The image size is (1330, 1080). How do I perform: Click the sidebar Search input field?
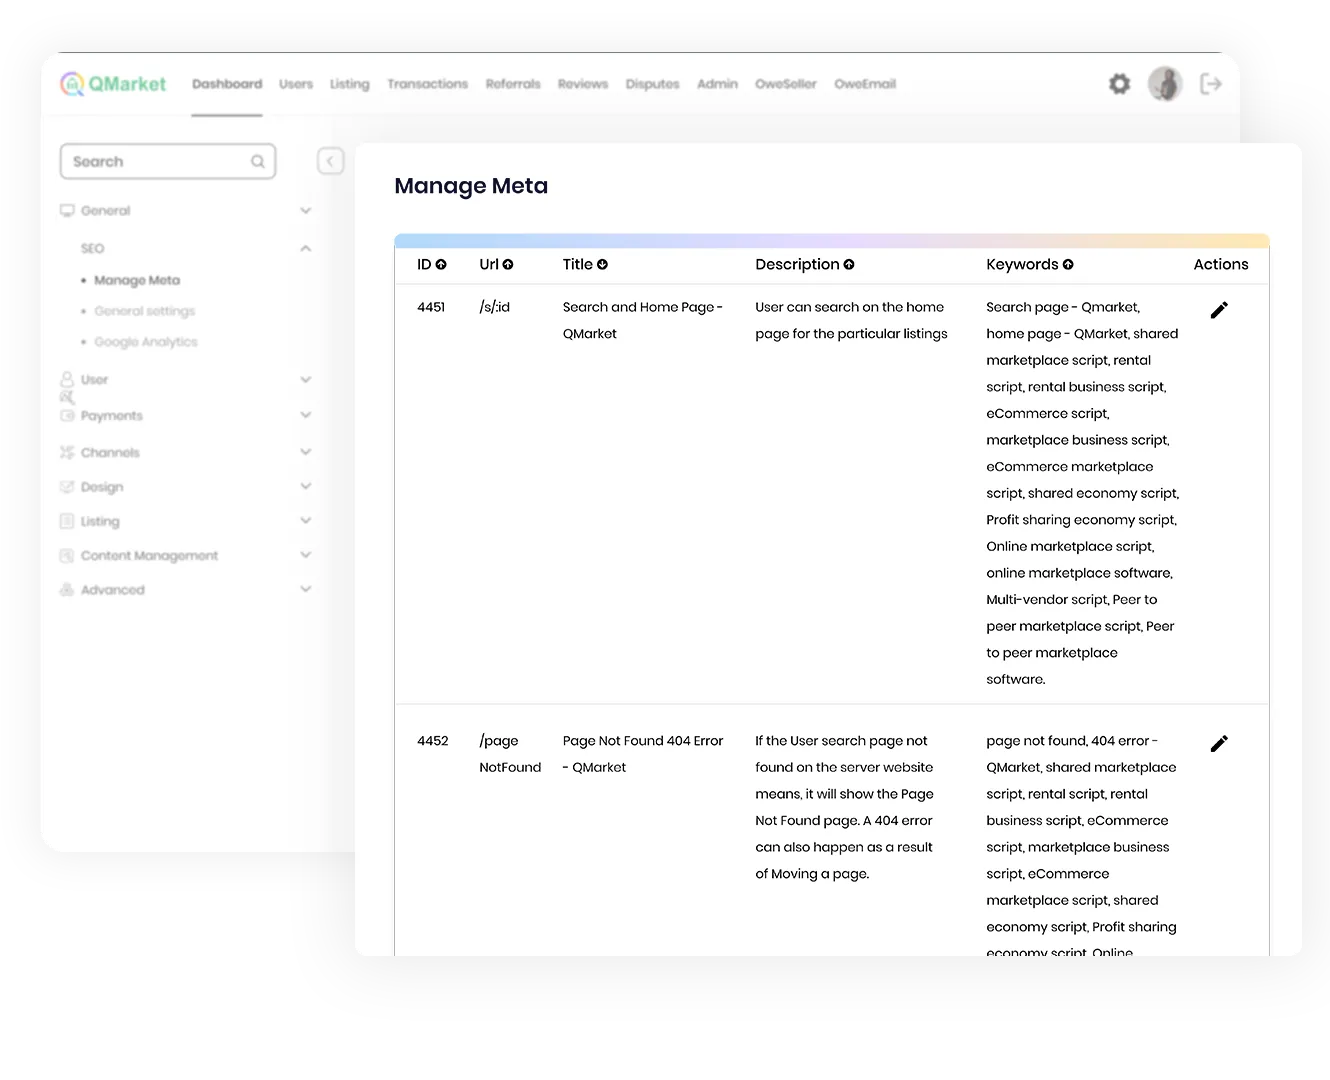[x=158, y=162]
